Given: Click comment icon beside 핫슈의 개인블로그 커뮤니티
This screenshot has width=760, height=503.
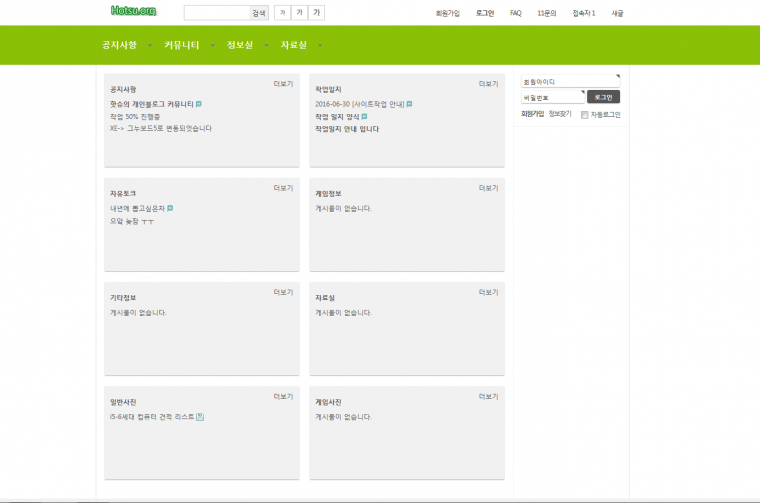Looking at the screenshot, I should pyautogui.click(x=199, y=104).
